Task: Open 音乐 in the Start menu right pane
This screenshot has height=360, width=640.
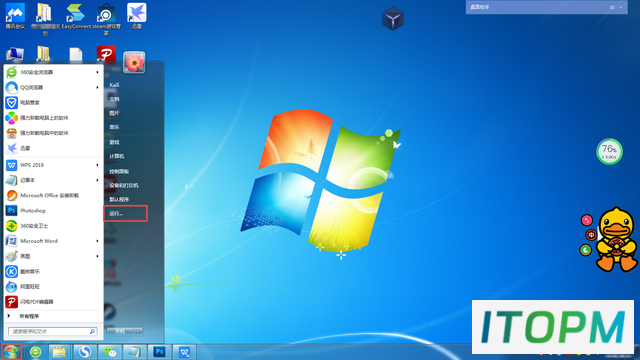Action: tap(114, 127)
